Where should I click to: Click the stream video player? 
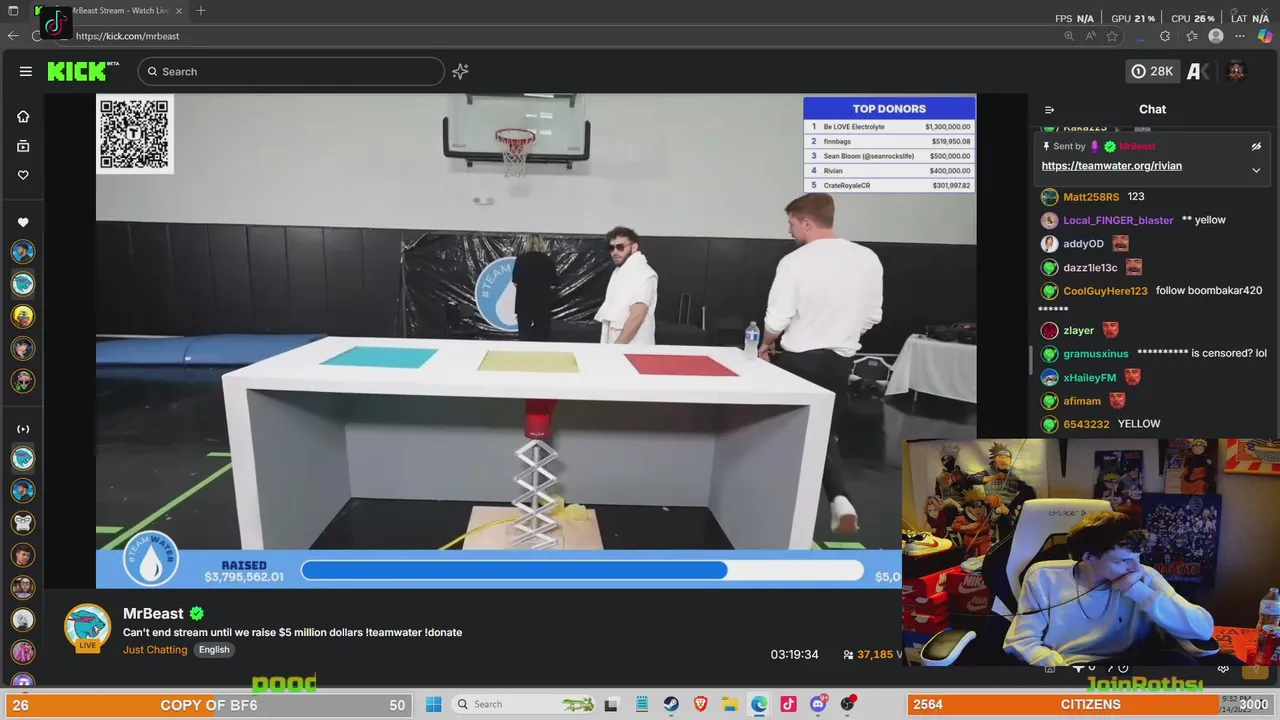point(536,341)
